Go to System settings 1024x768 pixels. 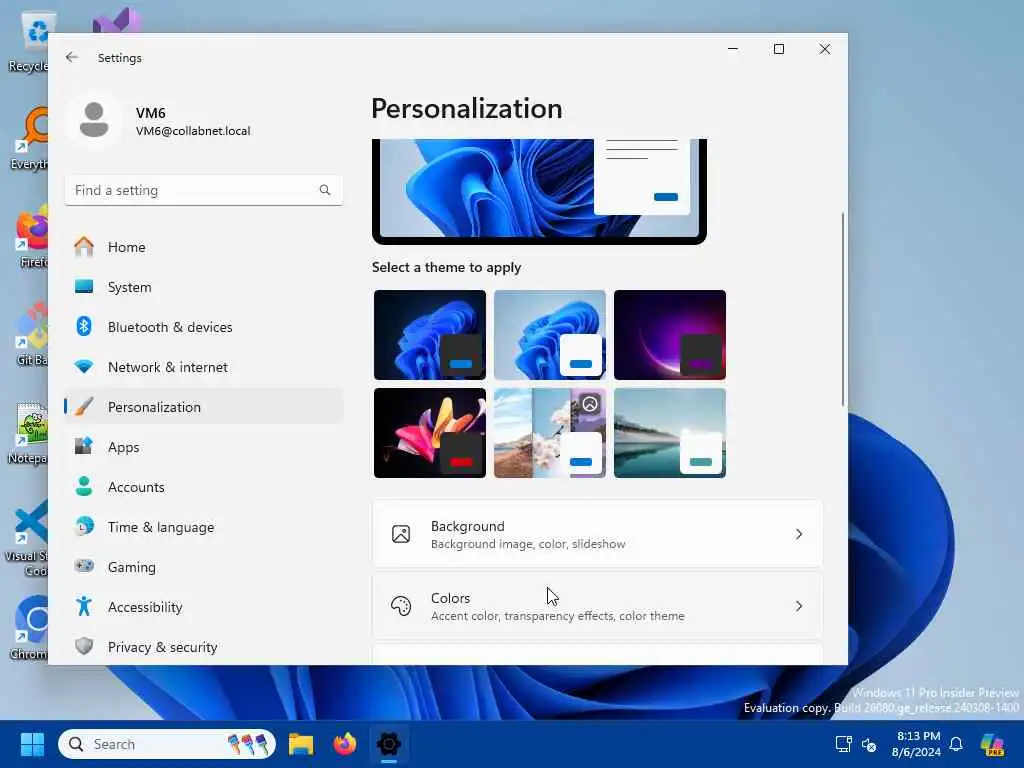(x=204, y=287)
